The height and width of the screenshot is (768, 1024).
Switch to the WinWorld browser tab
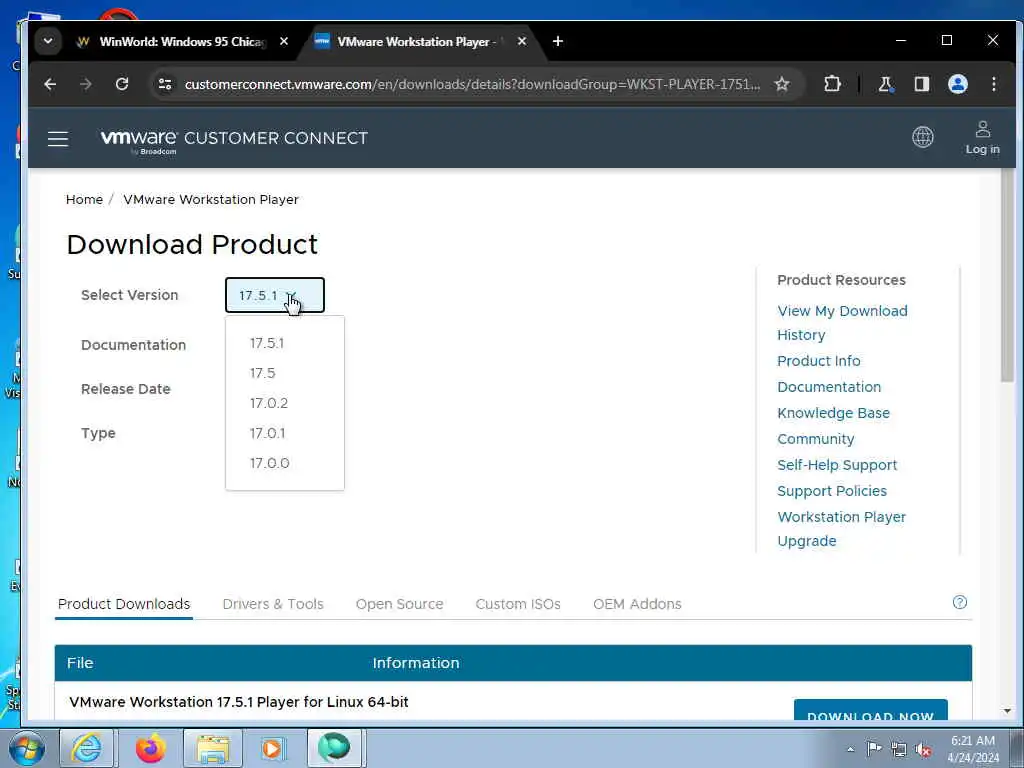183,41
